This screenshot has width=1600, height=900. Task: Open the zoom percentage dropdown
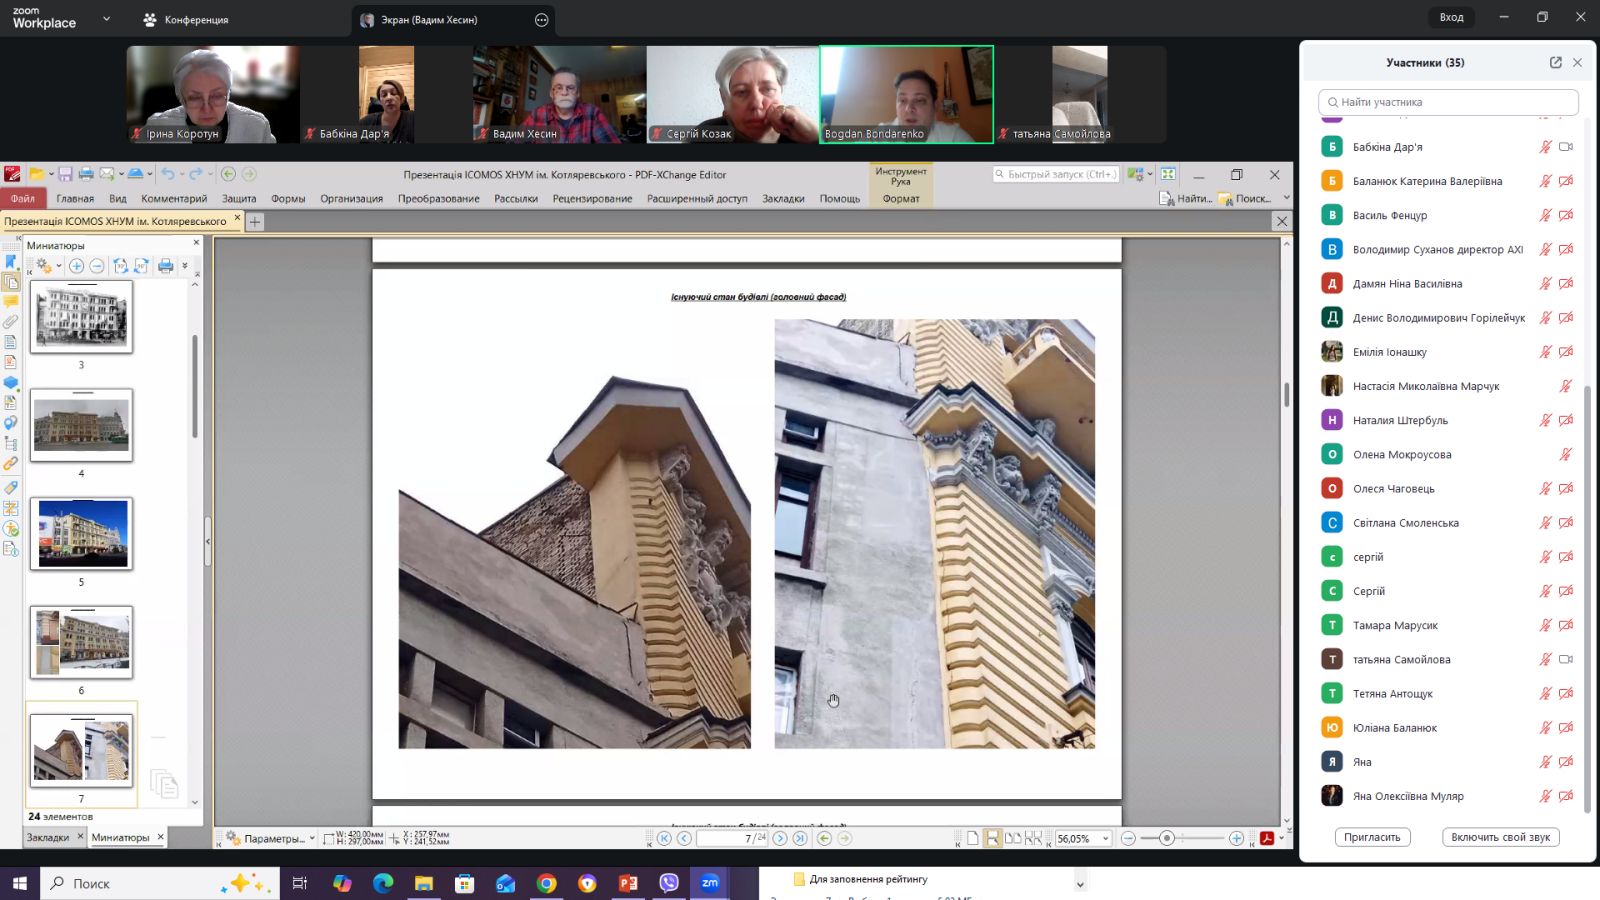coord(1106,838)
